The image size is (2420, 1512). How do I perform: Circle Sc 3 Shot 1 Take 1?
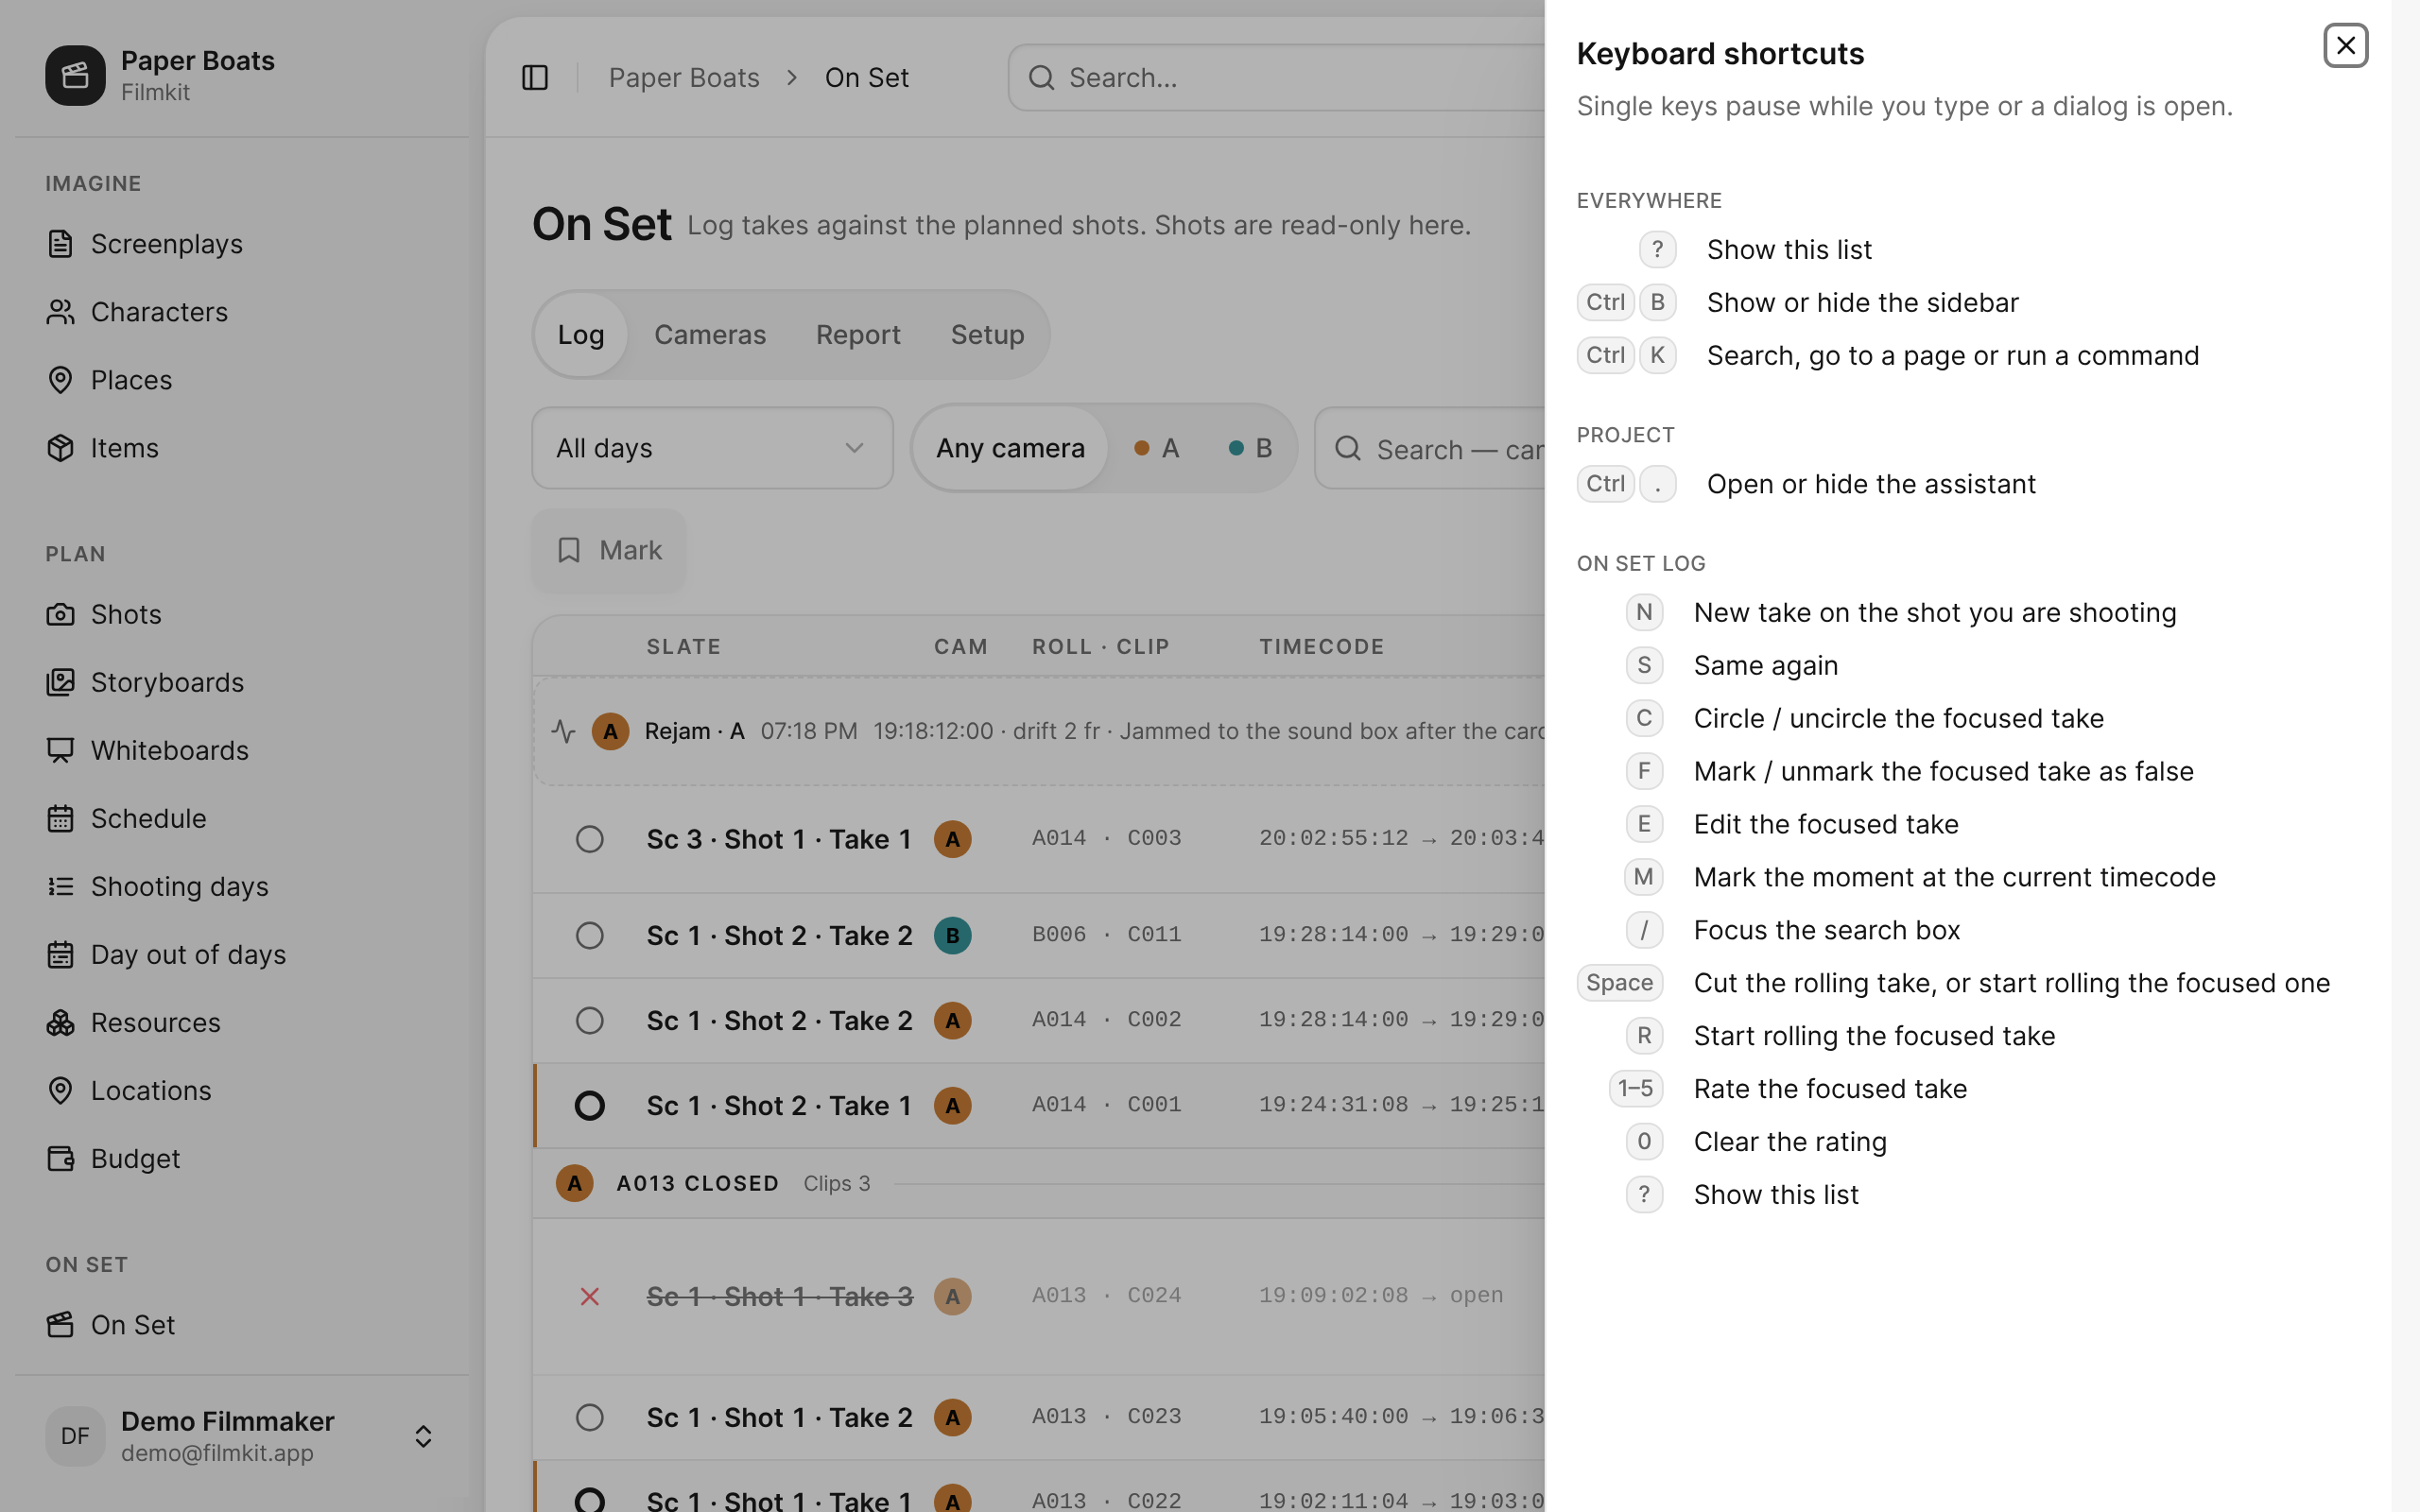pyautogui.click(x=590, y=839)
